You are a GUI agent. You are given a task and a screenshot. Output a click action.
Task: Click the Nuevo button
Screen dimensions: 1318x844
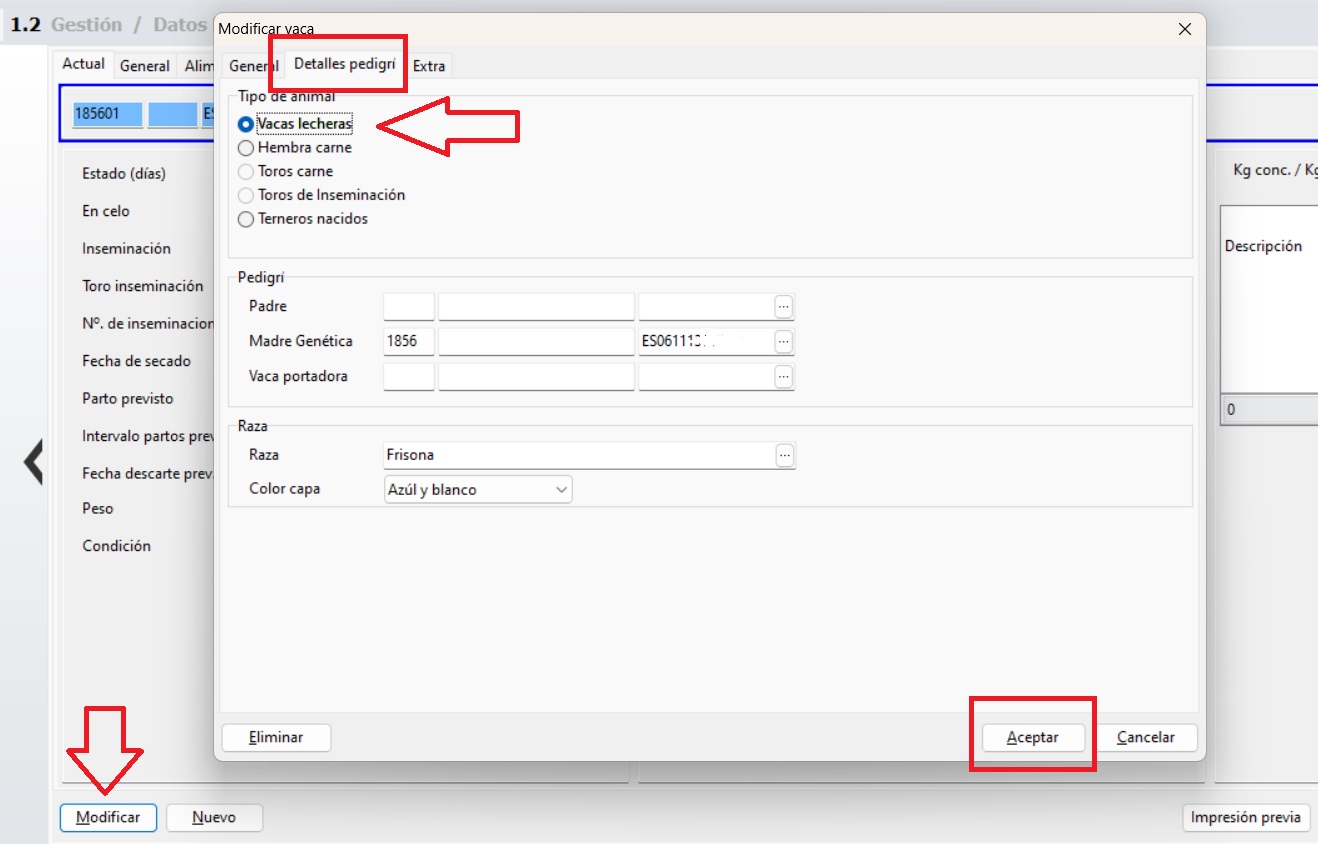pos(214,817)
